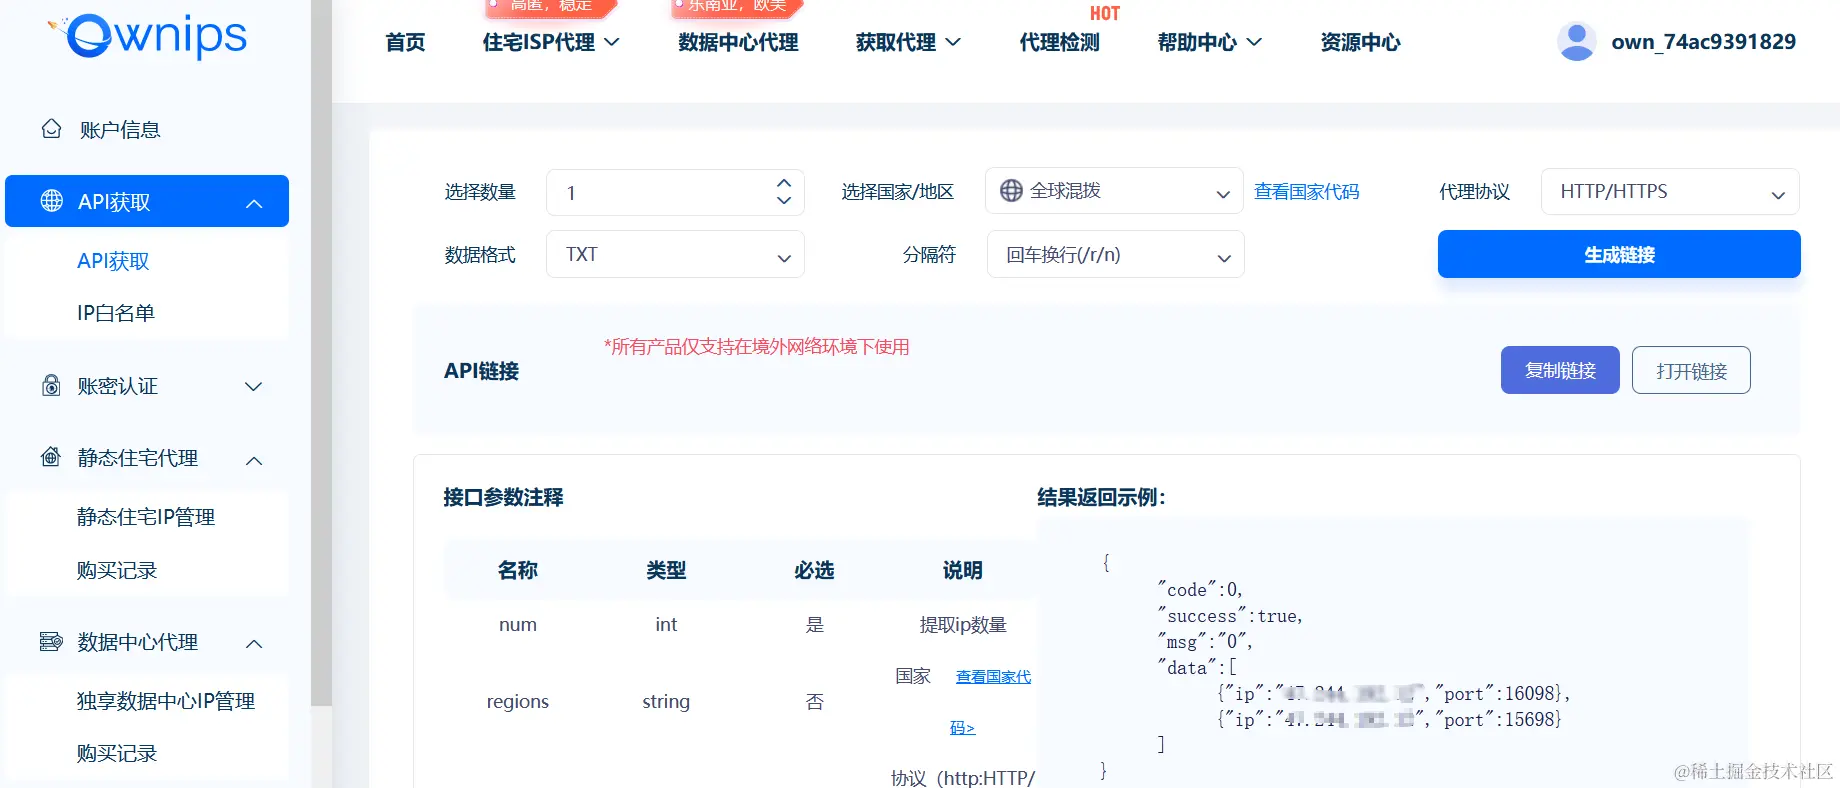Click 查看国家代码 link in the regions row
This screenshot has height=788, width=1840.
(x=993, y=677)
